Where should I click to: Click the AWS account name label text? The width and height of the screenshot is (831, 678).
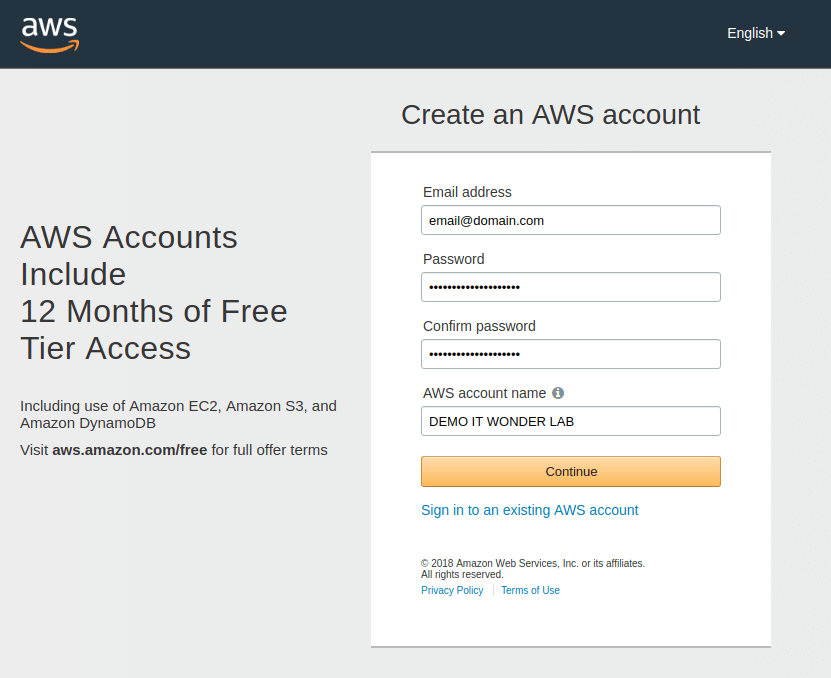(x=484, y=393)
